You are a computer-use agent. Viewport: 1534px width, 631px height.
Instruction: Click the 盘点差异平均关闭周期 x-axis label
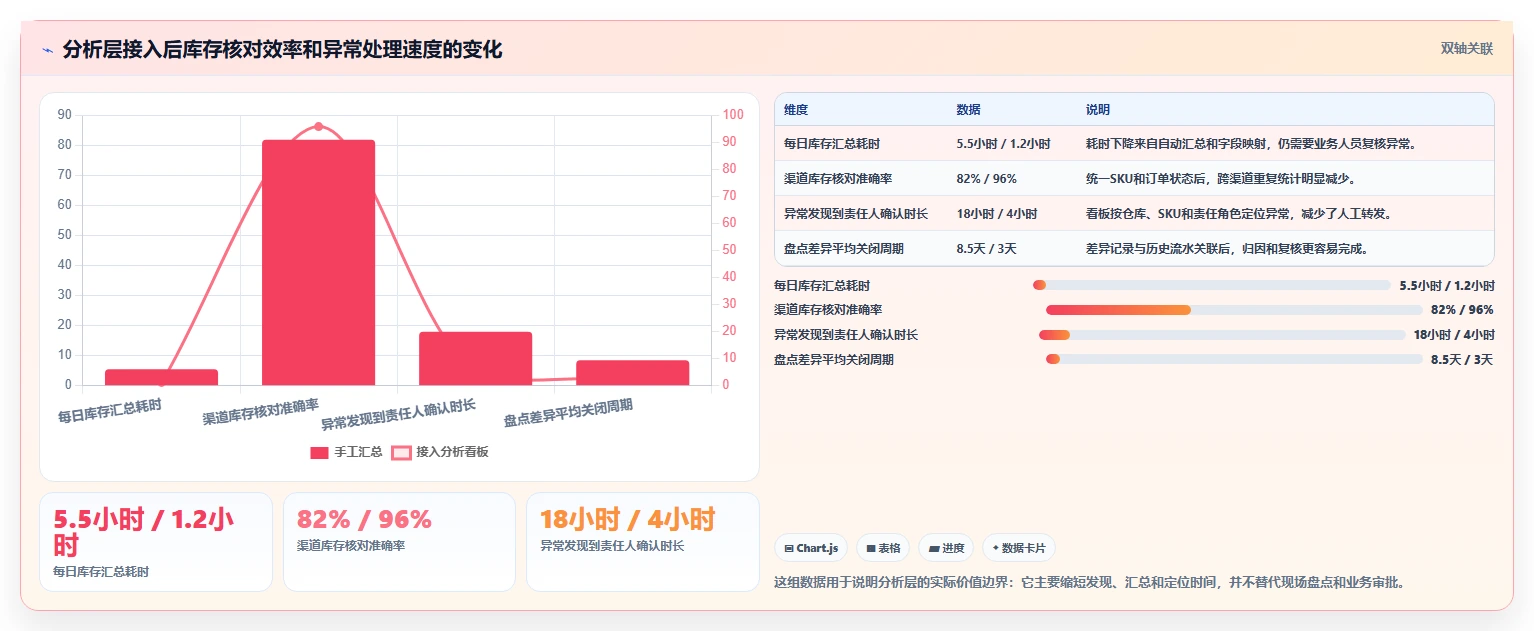tap(568, 413)
